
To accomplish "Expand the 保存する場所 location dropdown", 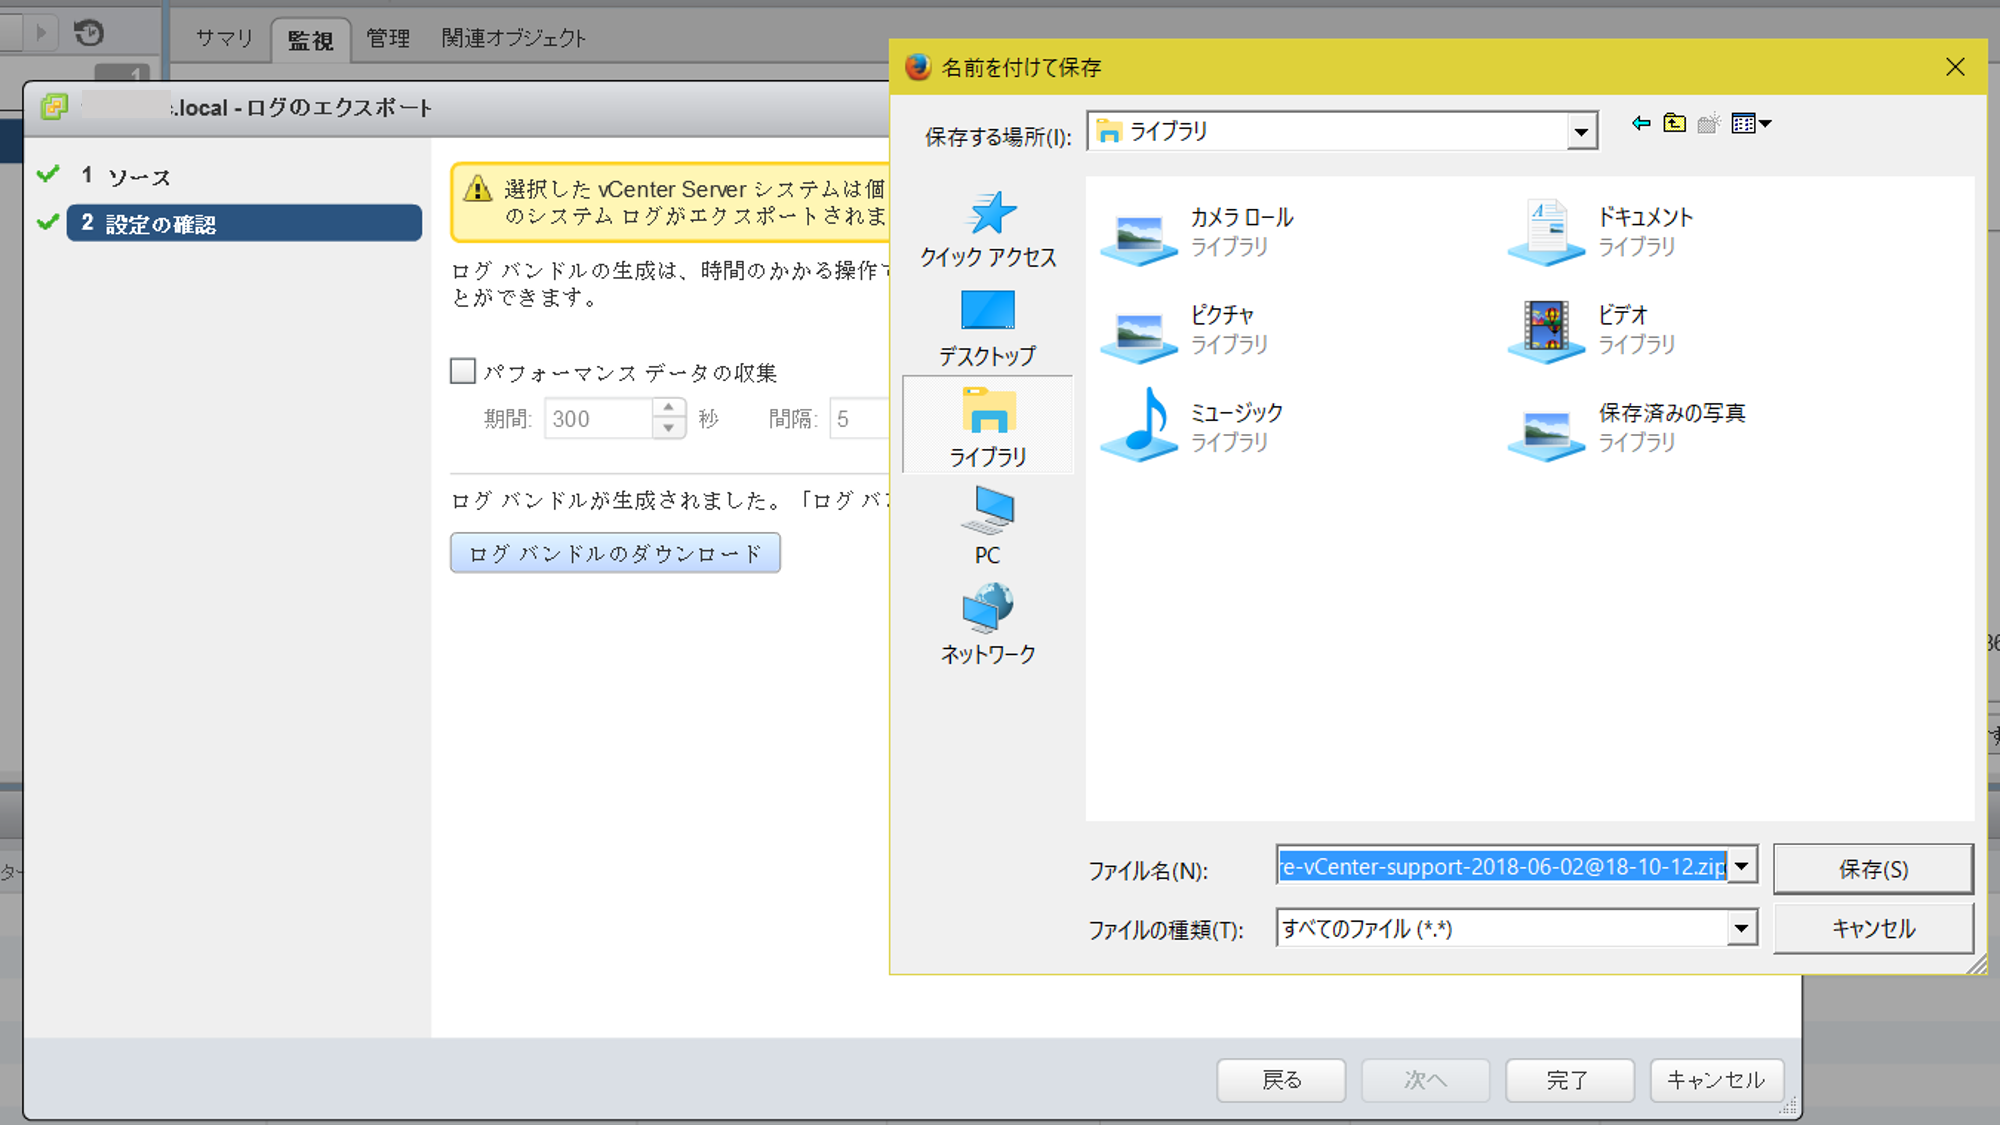I will pos(1581,132).
